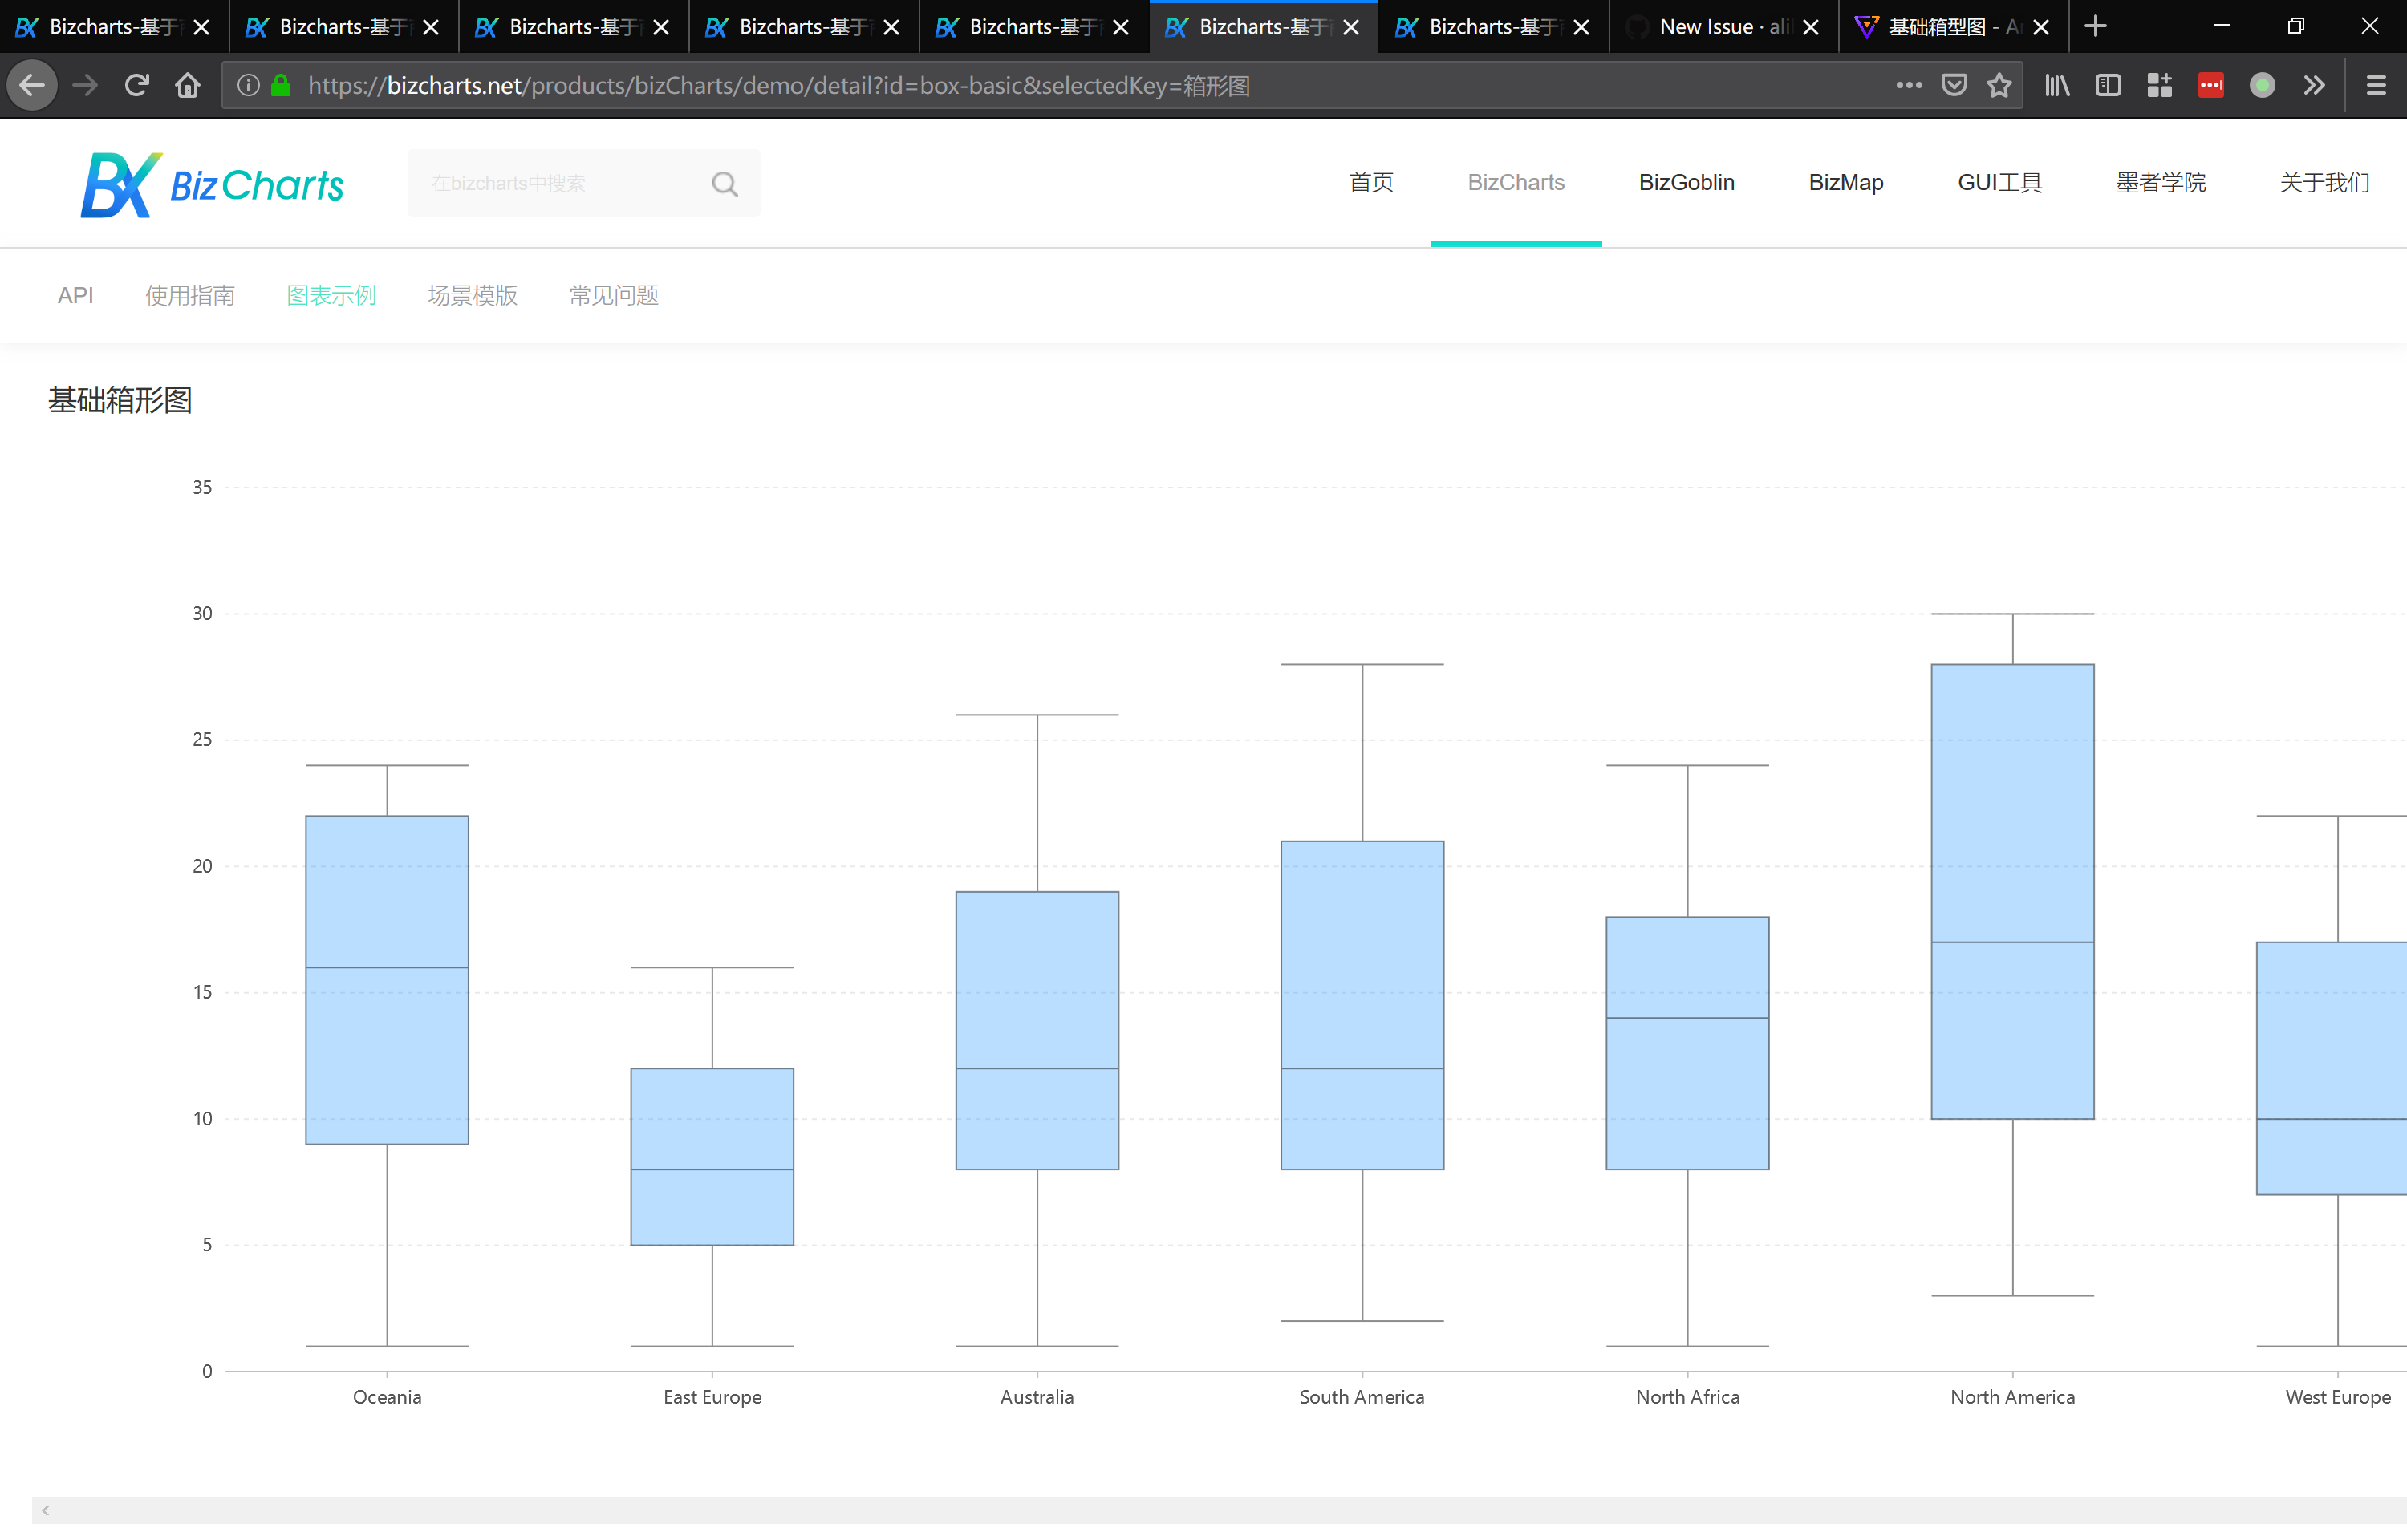Click the screen recorder extension icon
Screen dimensions: 2407x1540
click(x=2263, y=85)
